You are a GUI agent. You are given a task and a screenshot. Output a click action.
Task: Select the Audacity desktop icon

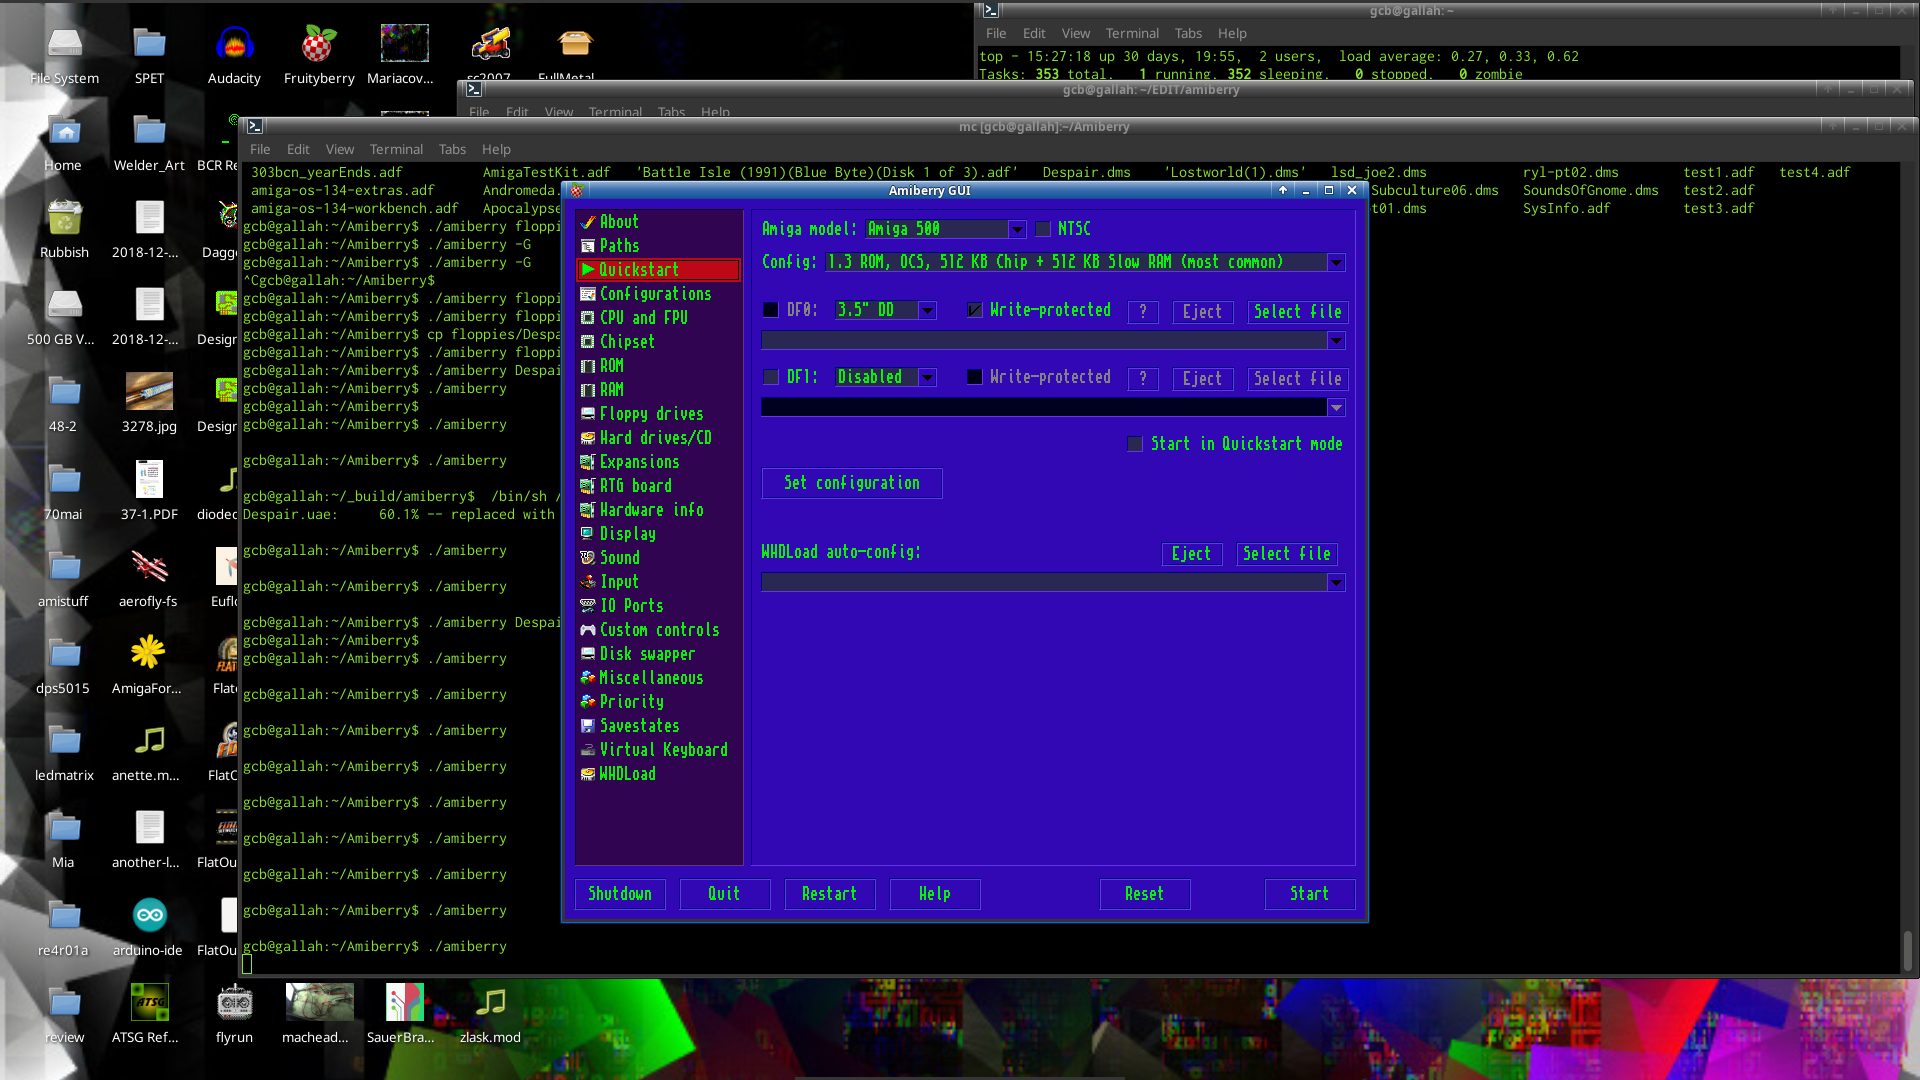point(234,55)
